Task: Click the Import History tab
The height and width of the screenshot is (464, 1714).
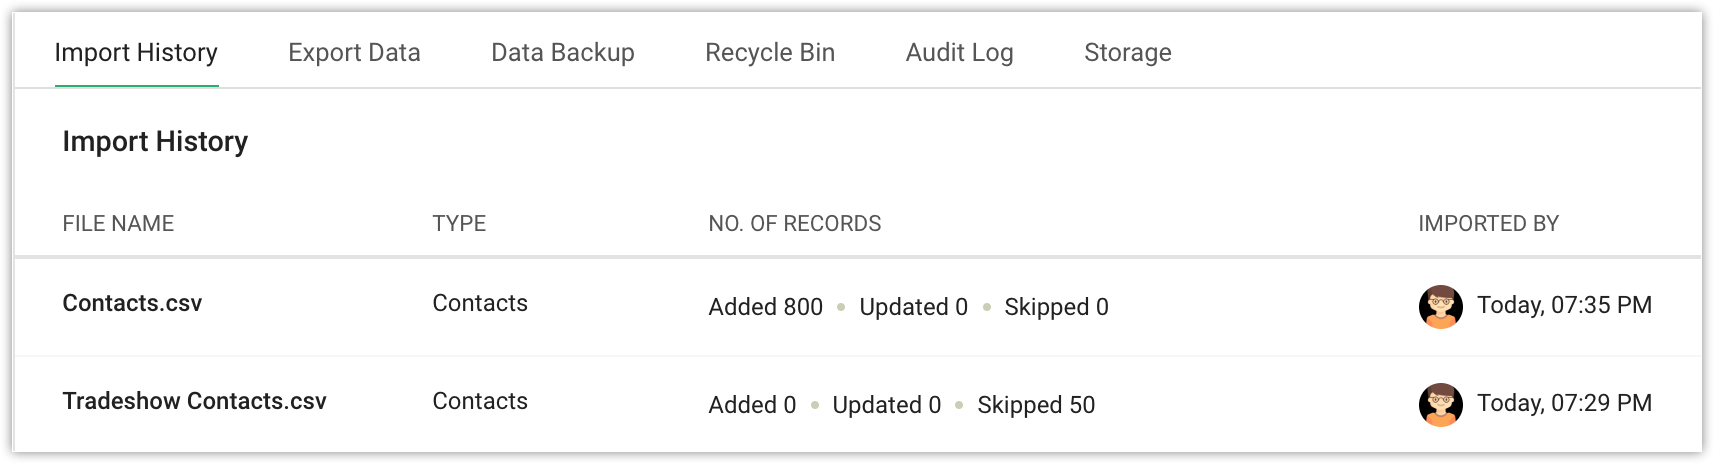Action: point(136,53)
